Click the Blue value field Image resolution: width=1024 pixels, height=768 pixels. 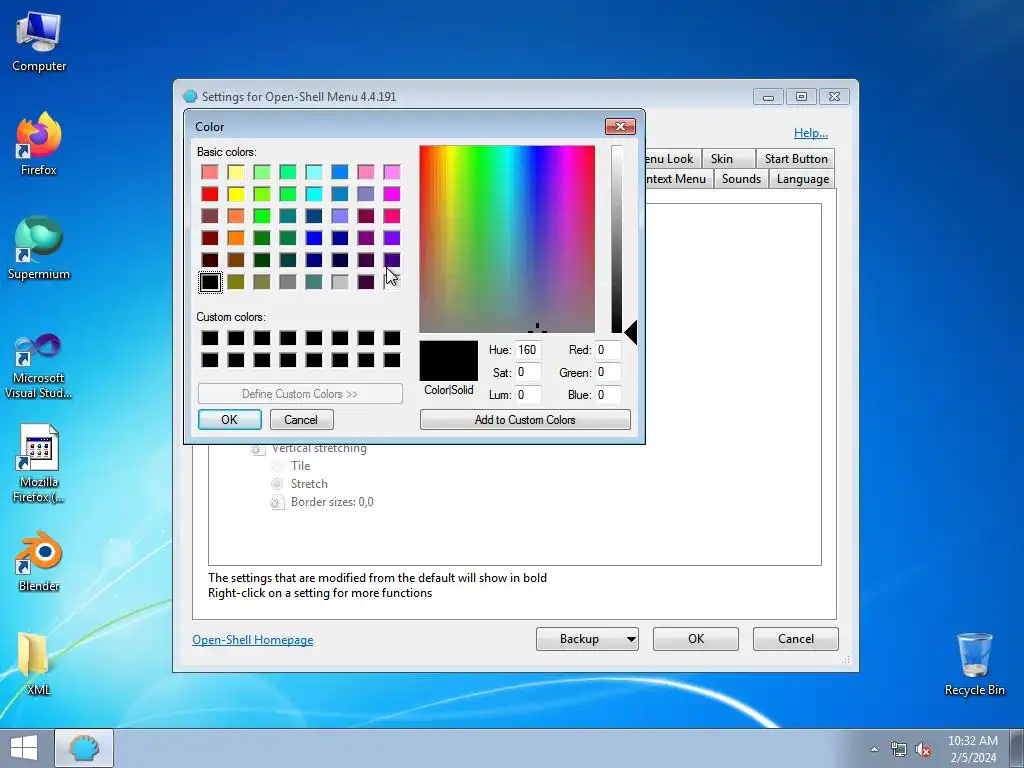[x=607, y=394]
